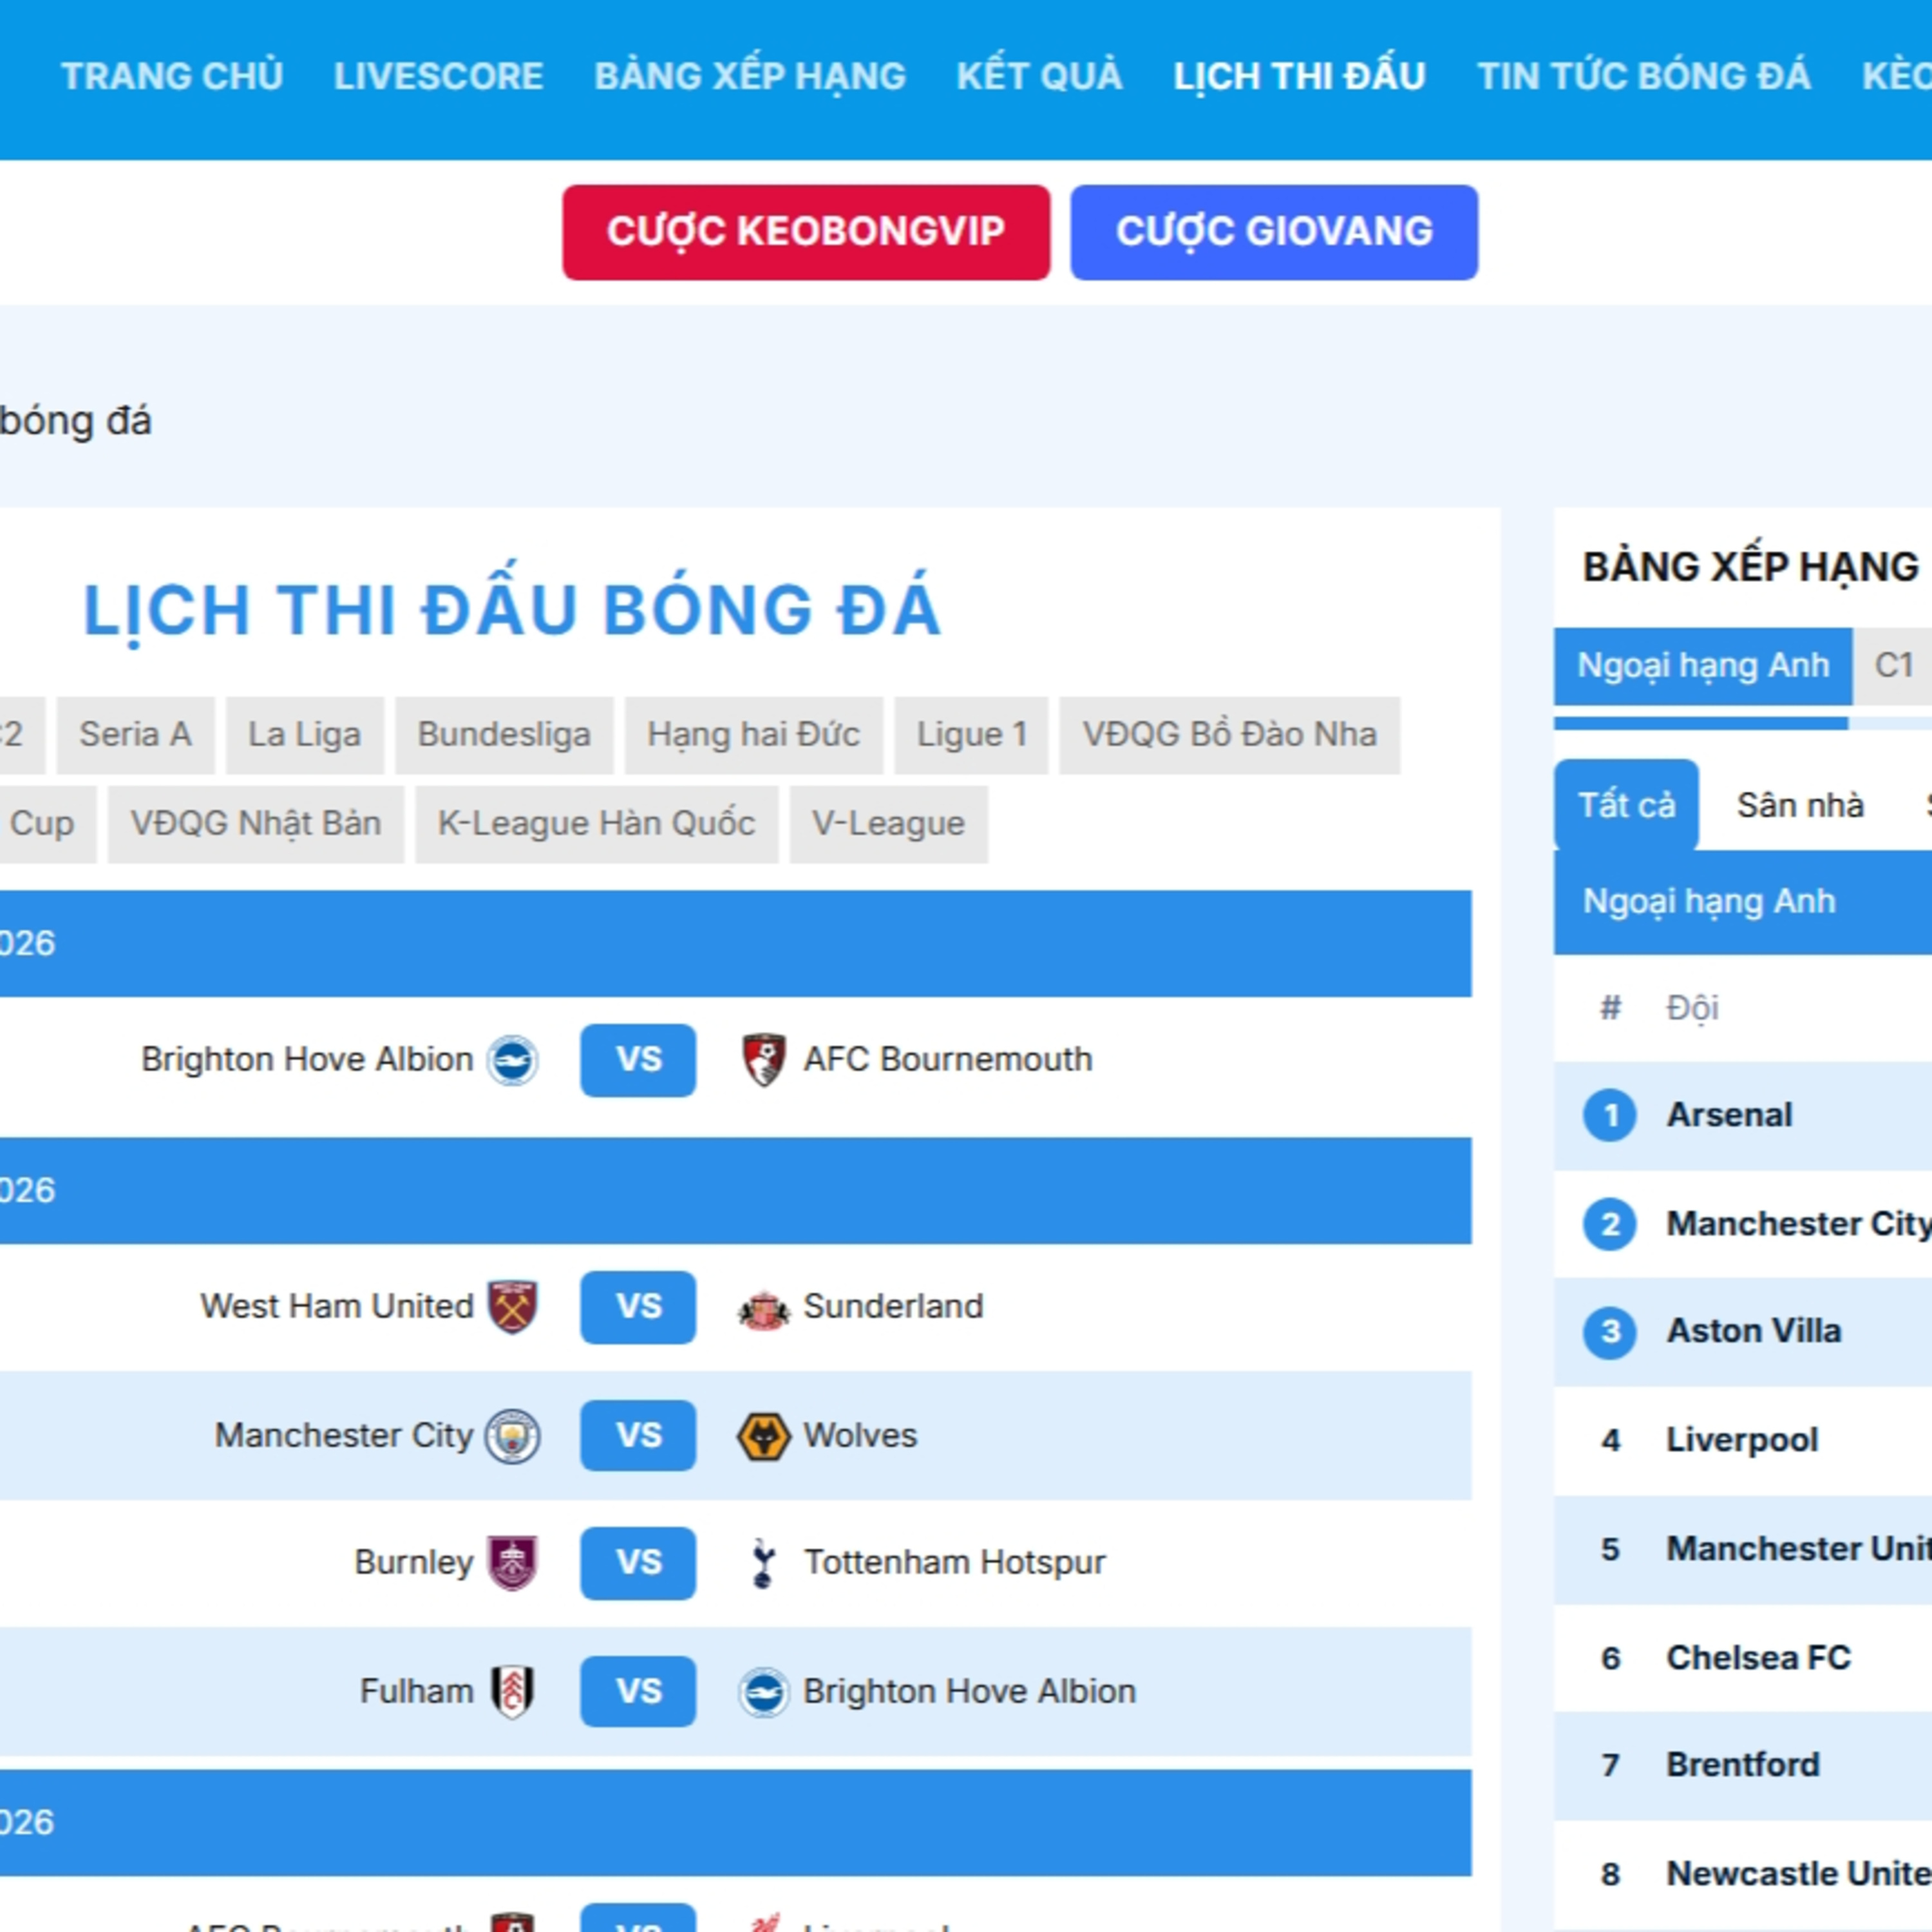Image resolution: width=1932 pixels, height=1932 pixels.
Task: Open LIVESCORE in the top navigation
Action: click(x=438, y=76)
